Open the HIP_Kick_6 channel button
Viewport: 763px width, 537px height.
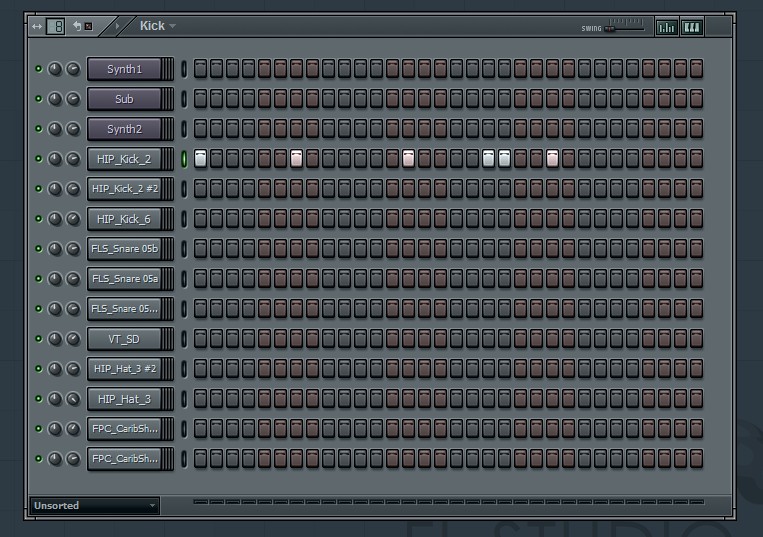pos(125,219)
